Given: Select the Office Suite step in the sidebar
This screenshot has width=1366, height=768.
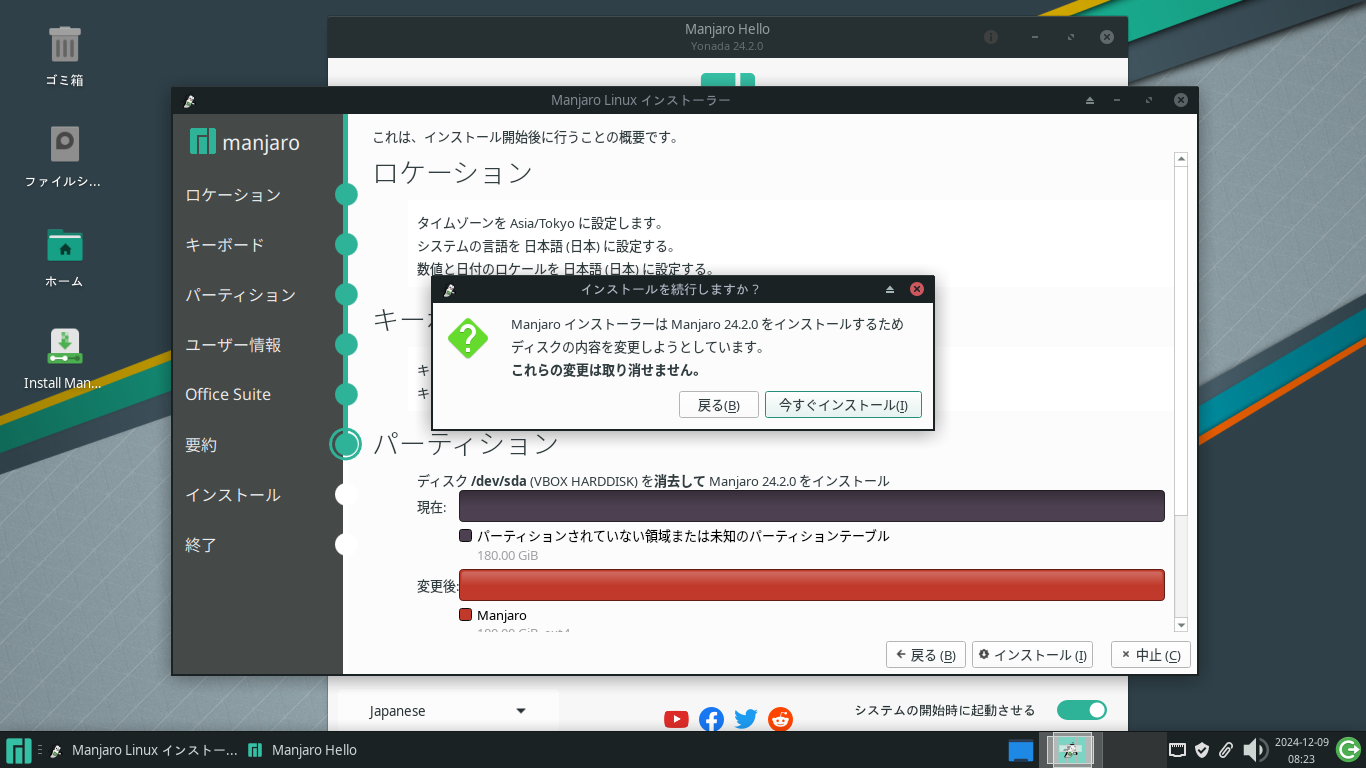Looking at the screenshot, I should coord(228,395).
